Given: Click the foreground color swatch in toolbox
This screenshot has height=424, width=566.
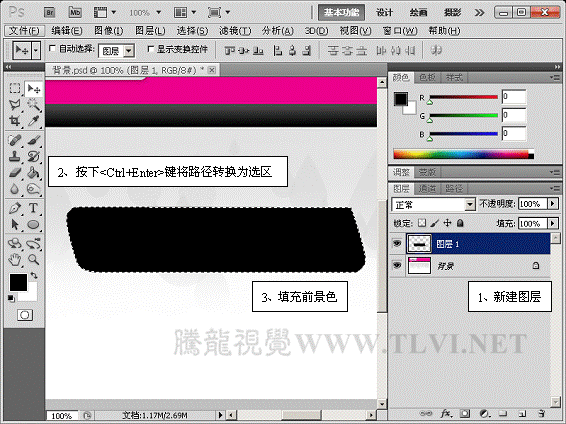Looking at the screenshot, I should [x=18, y=282].
